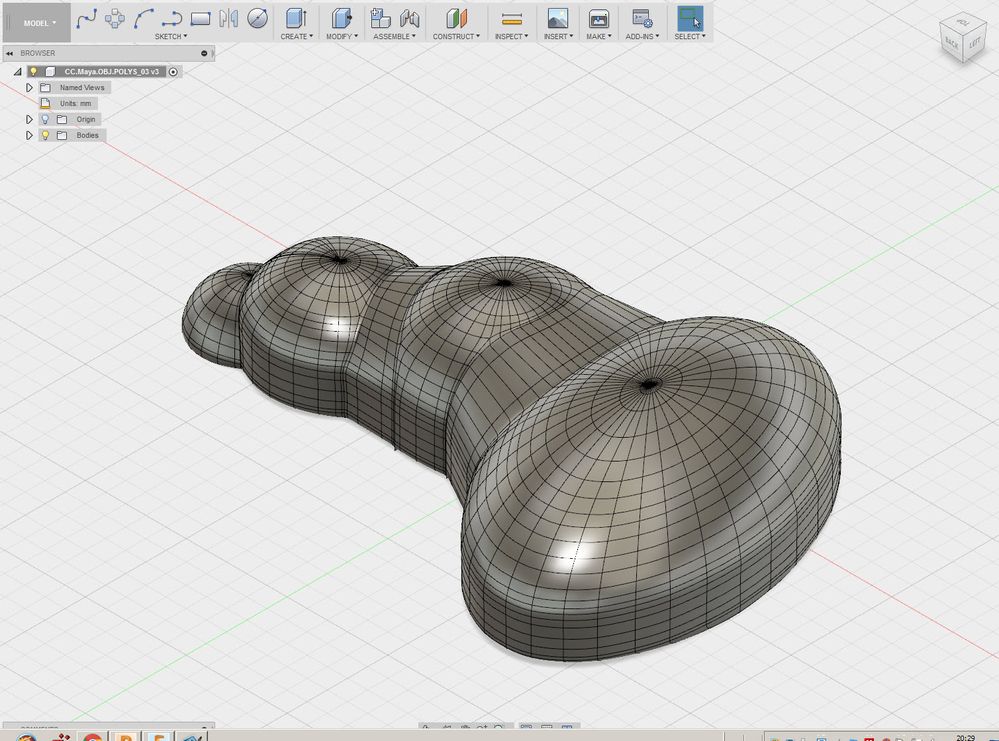The image size is (999, 741).
Task: Open the MODEL workspace dropdown
Action: coord(40,23)
